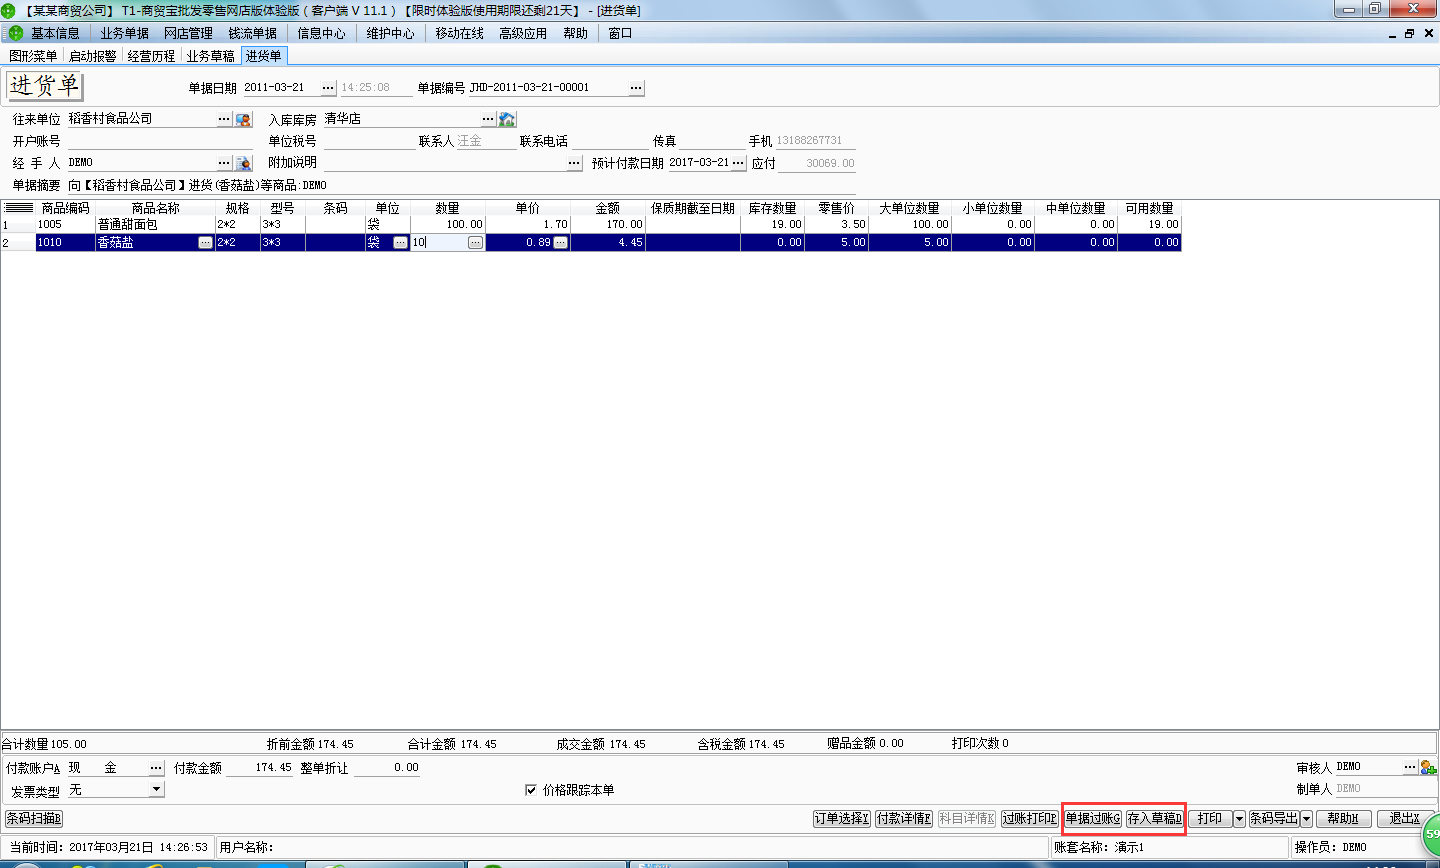Expand the 发票类型 dropdown
This screenshot has width=1440, height=868.
coord(156,790)
